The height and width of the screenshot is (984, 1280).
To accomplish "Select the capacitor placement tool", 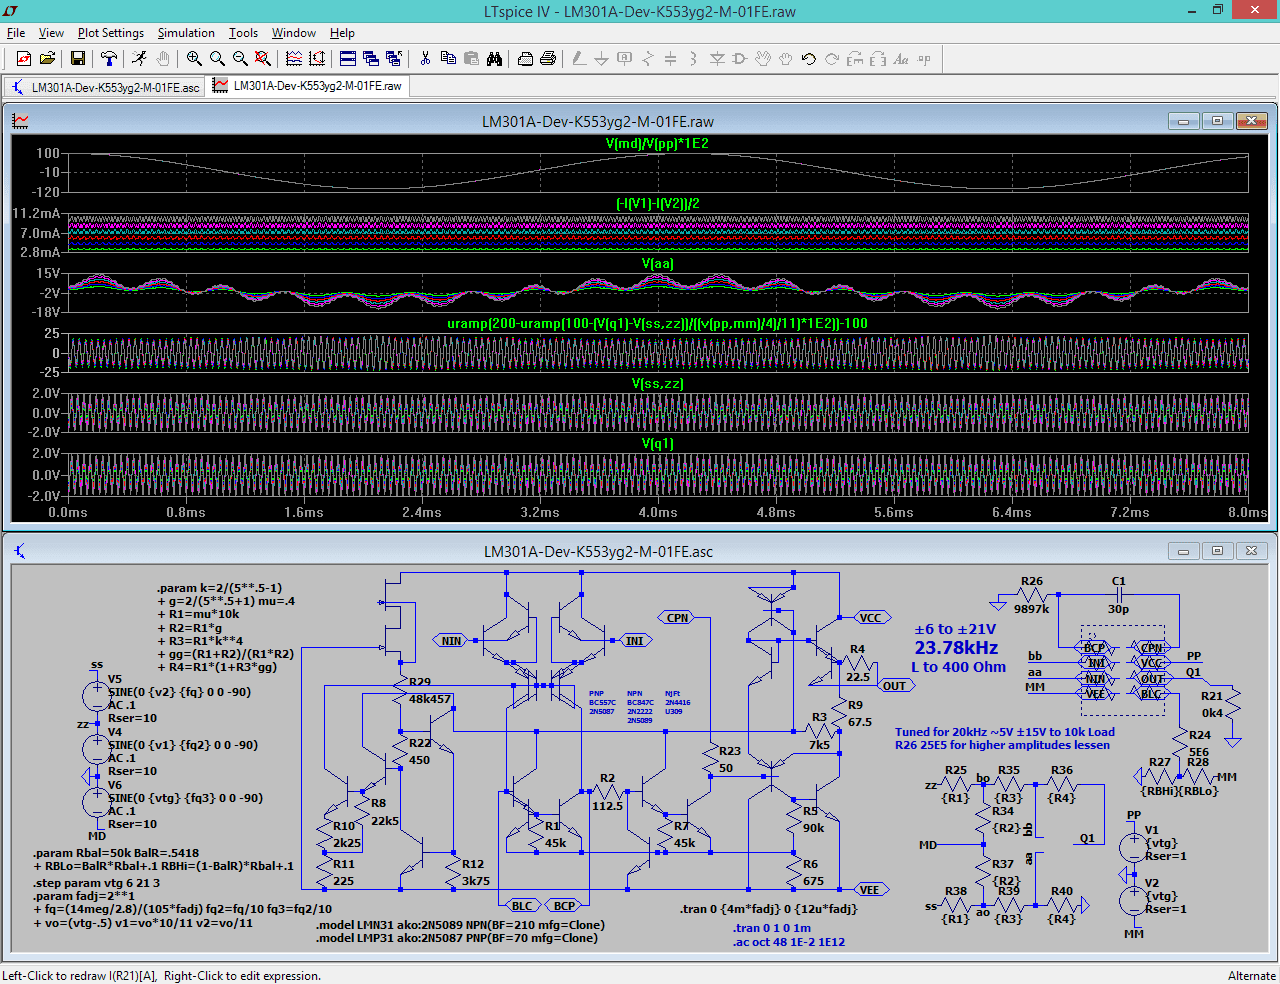I will point(670,58).
